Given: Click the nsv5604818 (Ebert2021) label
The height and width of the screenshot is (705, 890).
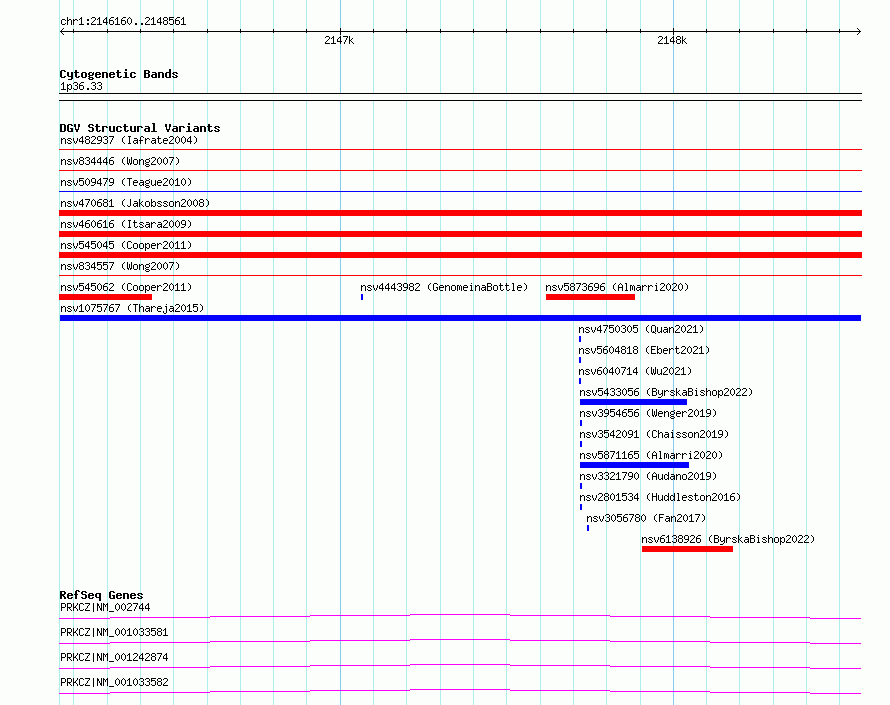Looking at the screenshot, I should (x=644, y=350).
